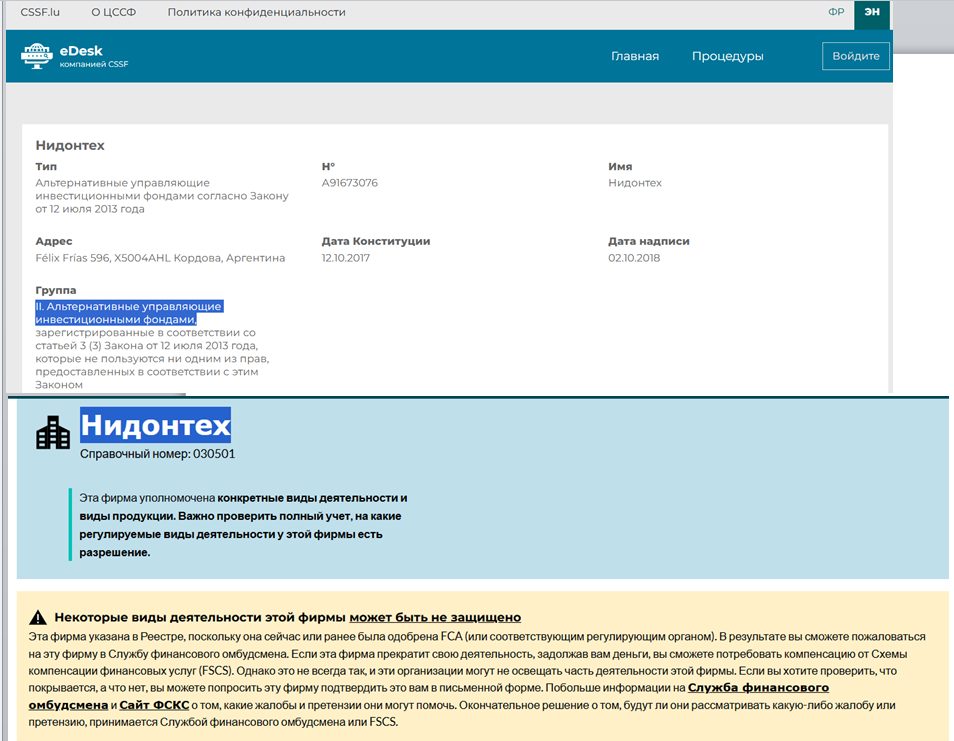Open Политика конфиденциальности link
The image size is (954, 741).
tap(256, 12)
